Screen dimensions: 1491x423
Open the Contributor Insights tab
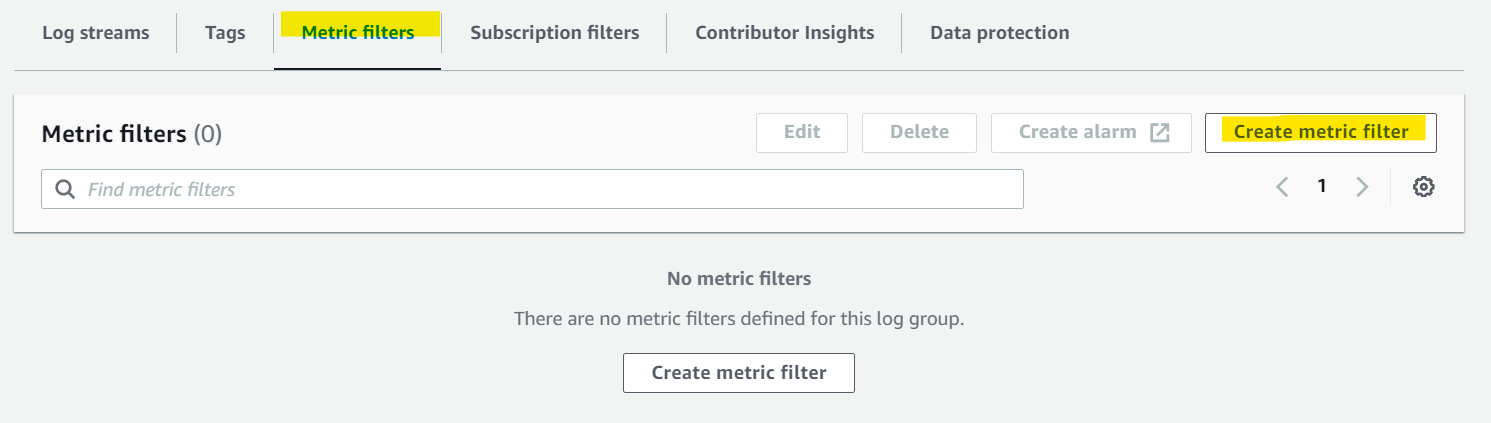tap(785, 33)
